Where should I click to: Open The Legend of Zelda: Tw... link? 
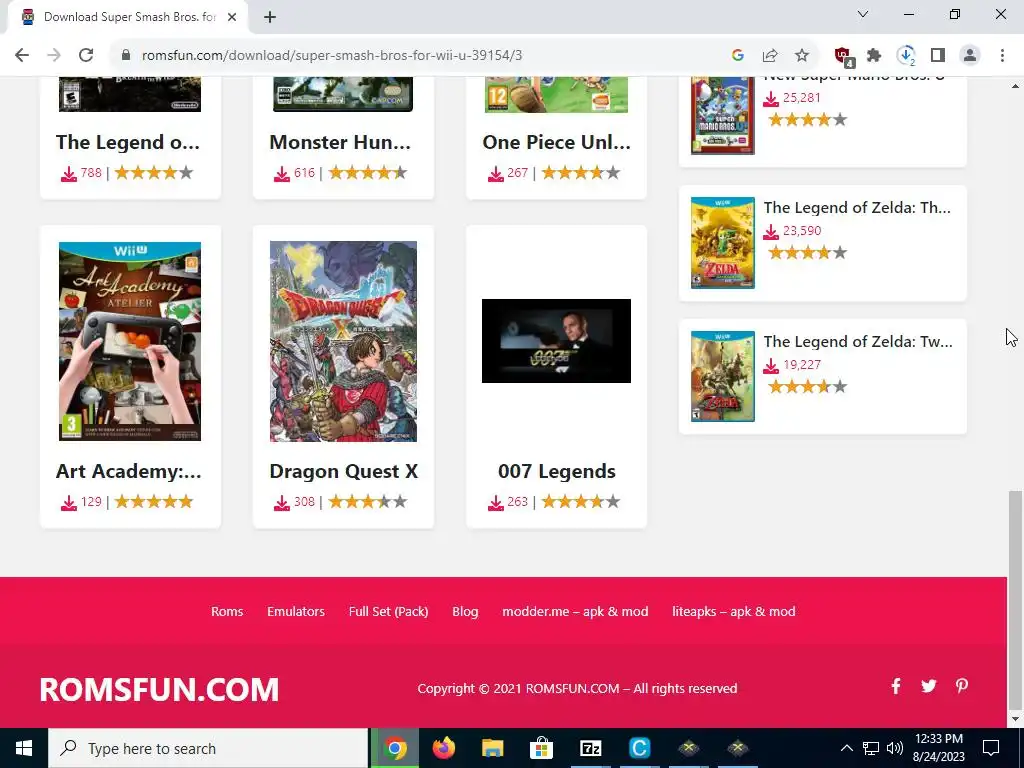point(858,342)
